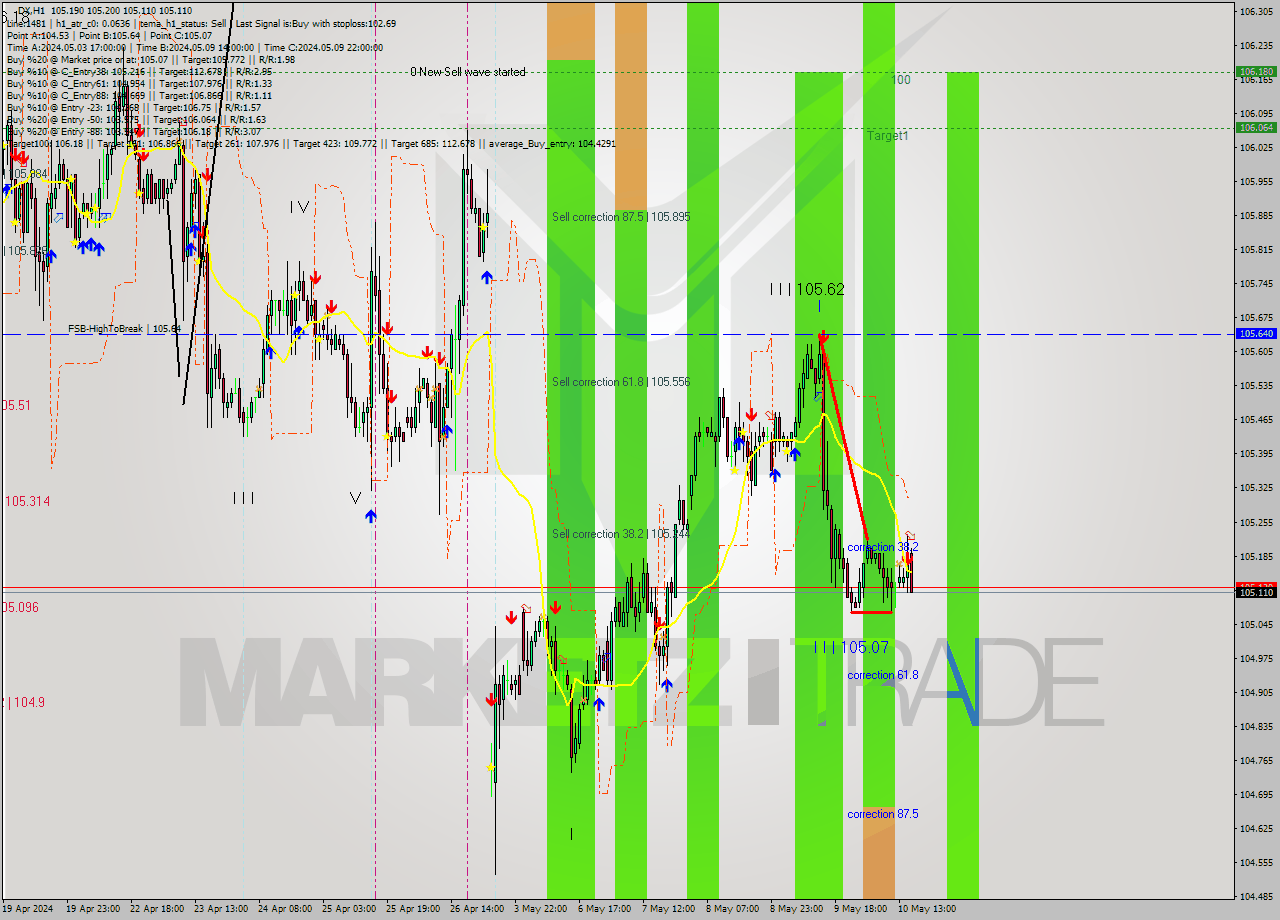The width and height of the screenshot is (1280, 920).
Task: Select the '0 New Sell wave started' label
Action: coord(467,72)
